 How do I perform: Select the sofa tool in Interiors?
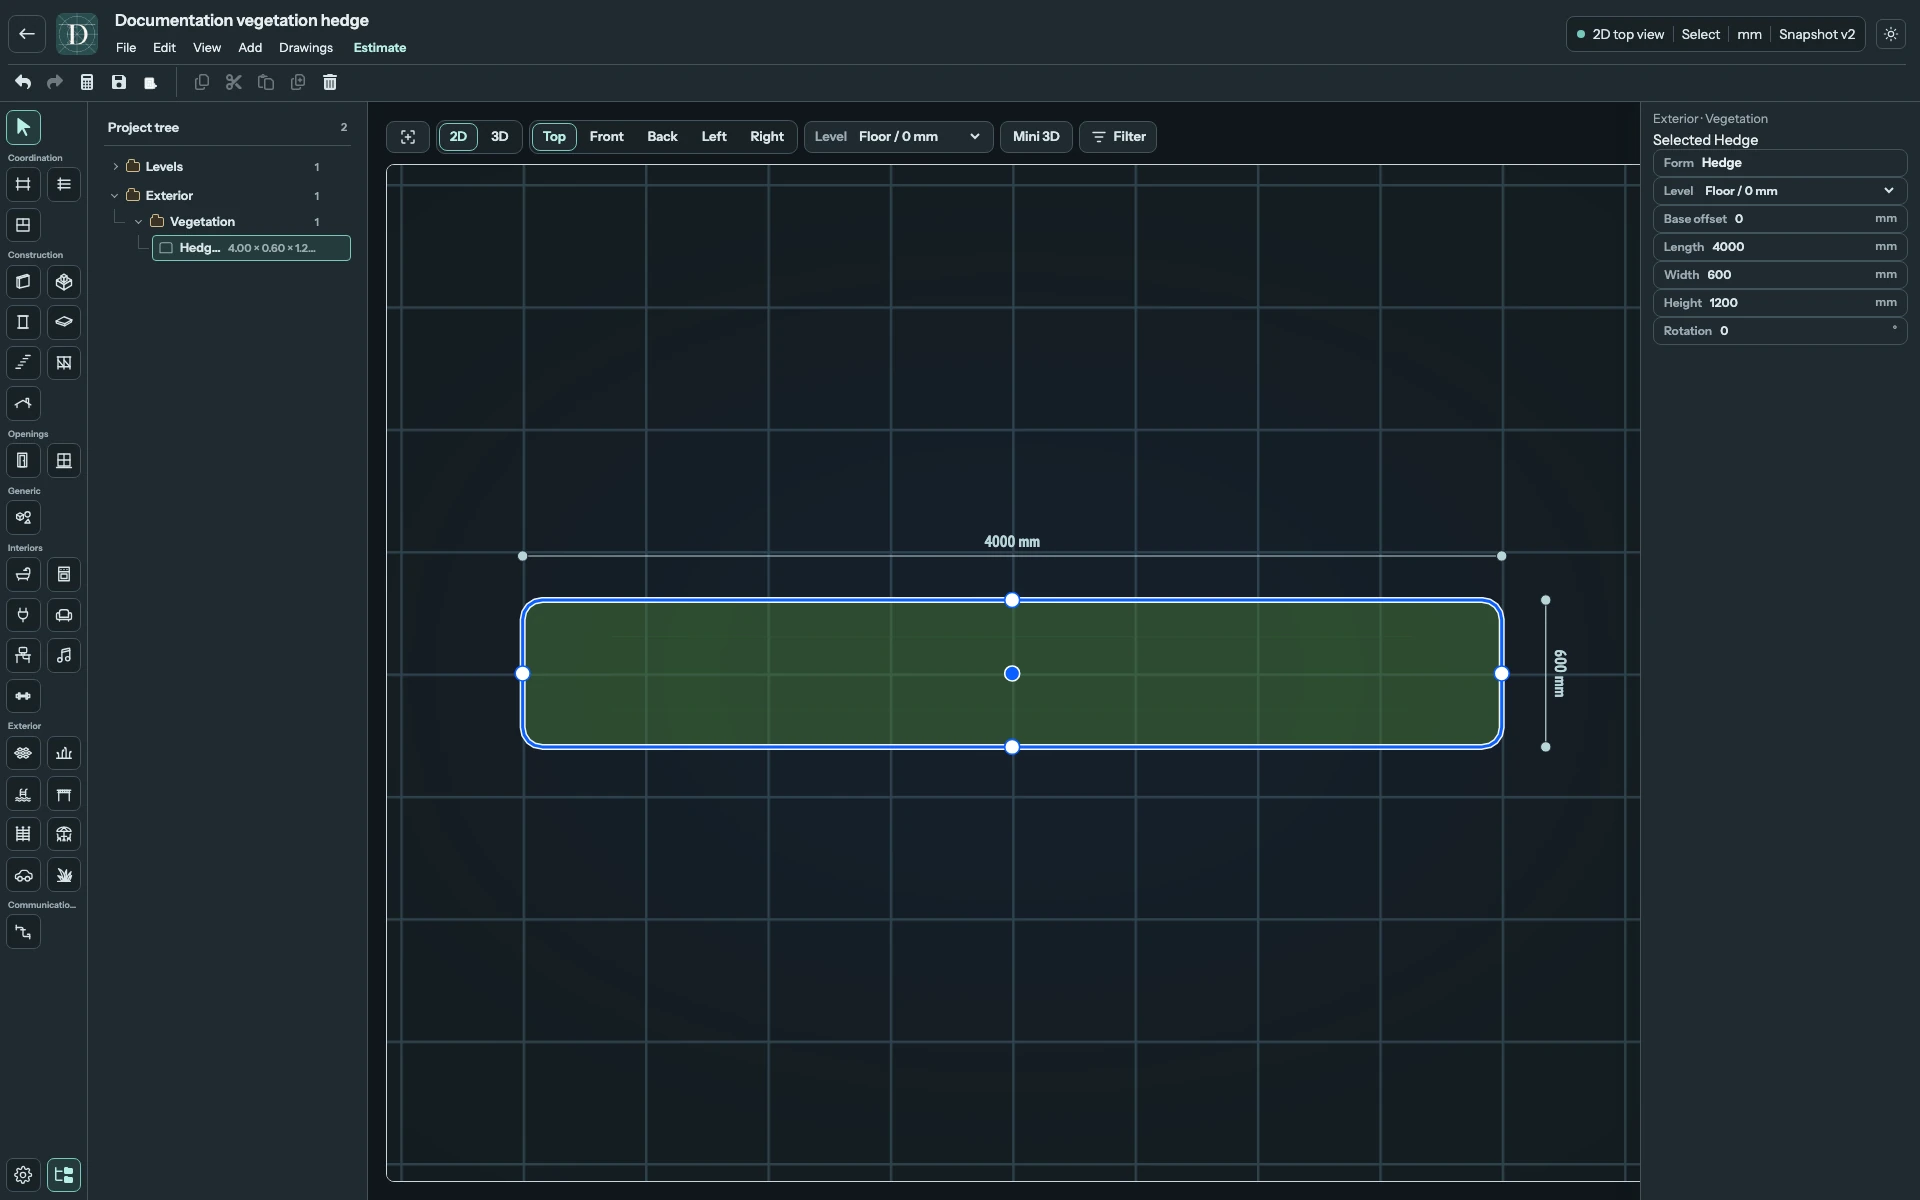[x=64, y=615]
